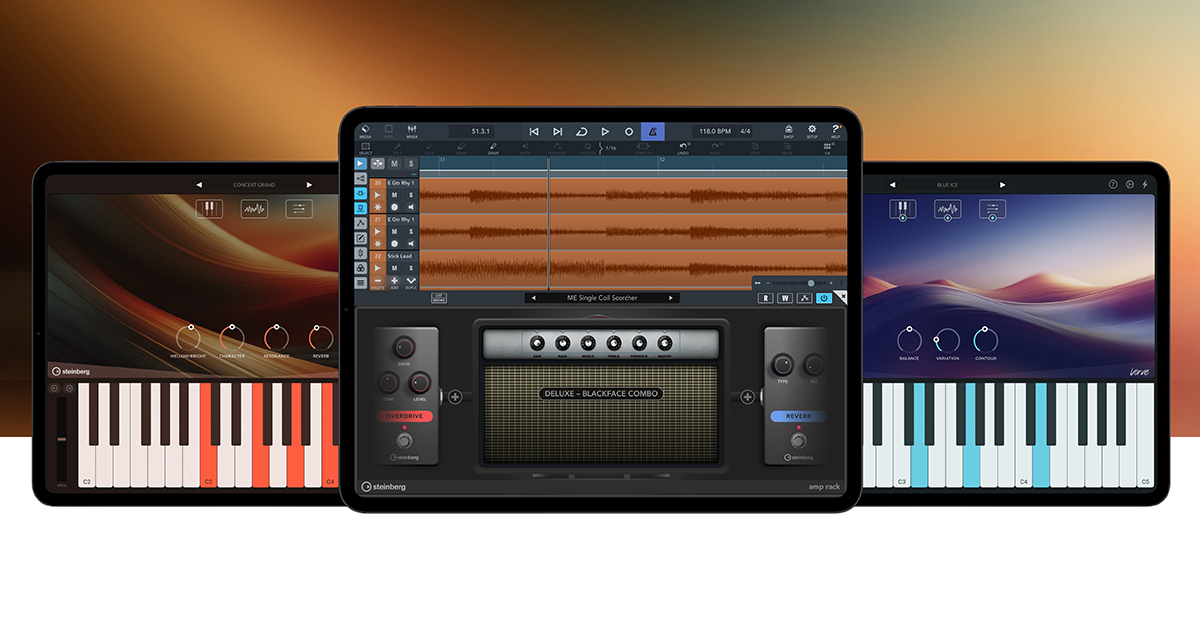
Task: Toggle the metronome click
Action: click(x=654, y=130)
